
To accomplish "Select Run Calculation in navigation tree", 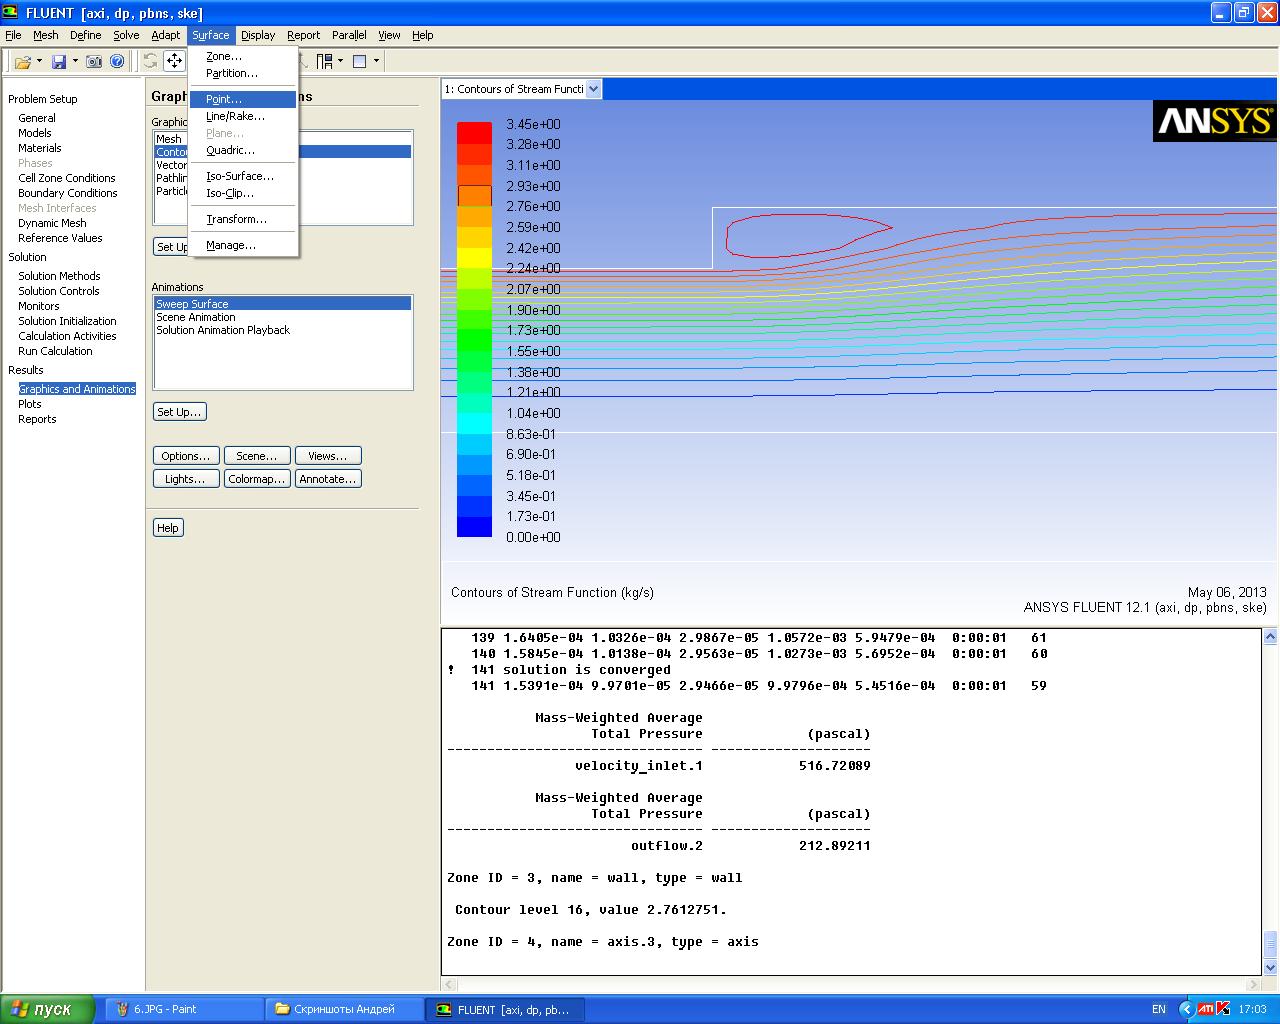I will pyautogui.click(x=55, y=351).
